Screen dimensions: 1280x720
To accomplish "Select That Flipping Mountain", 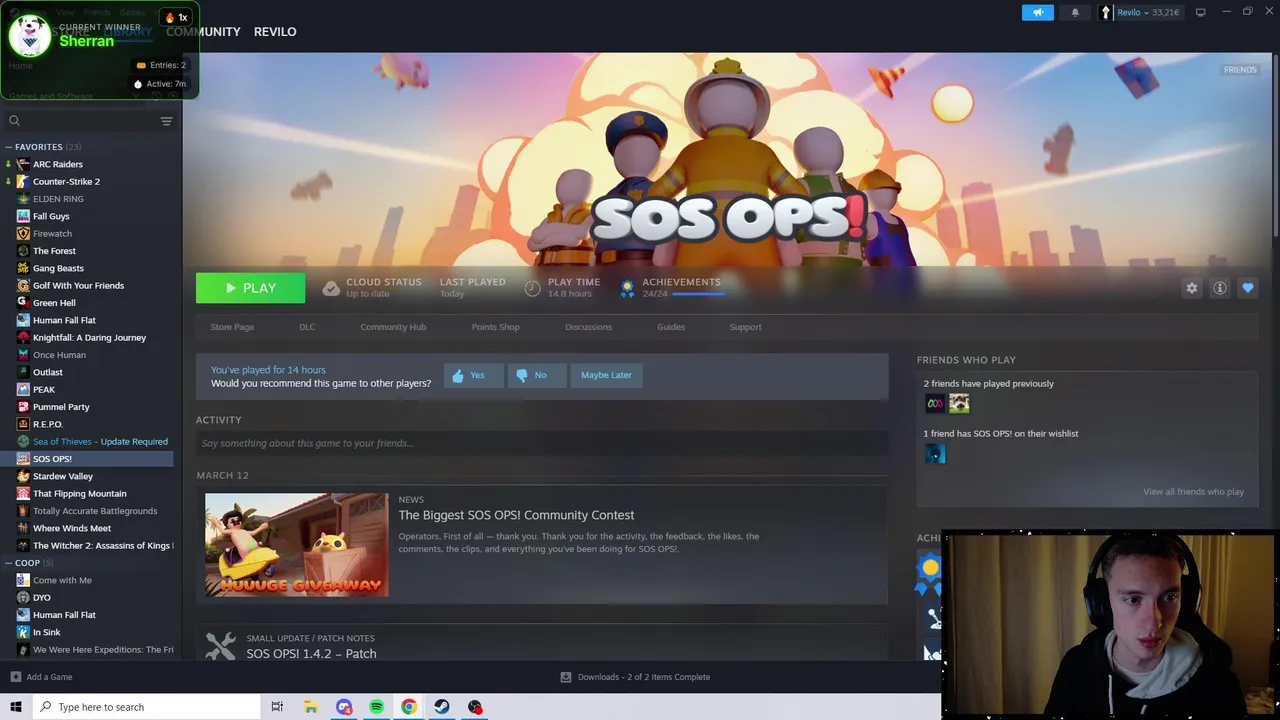I will click(x=79, y=493).
